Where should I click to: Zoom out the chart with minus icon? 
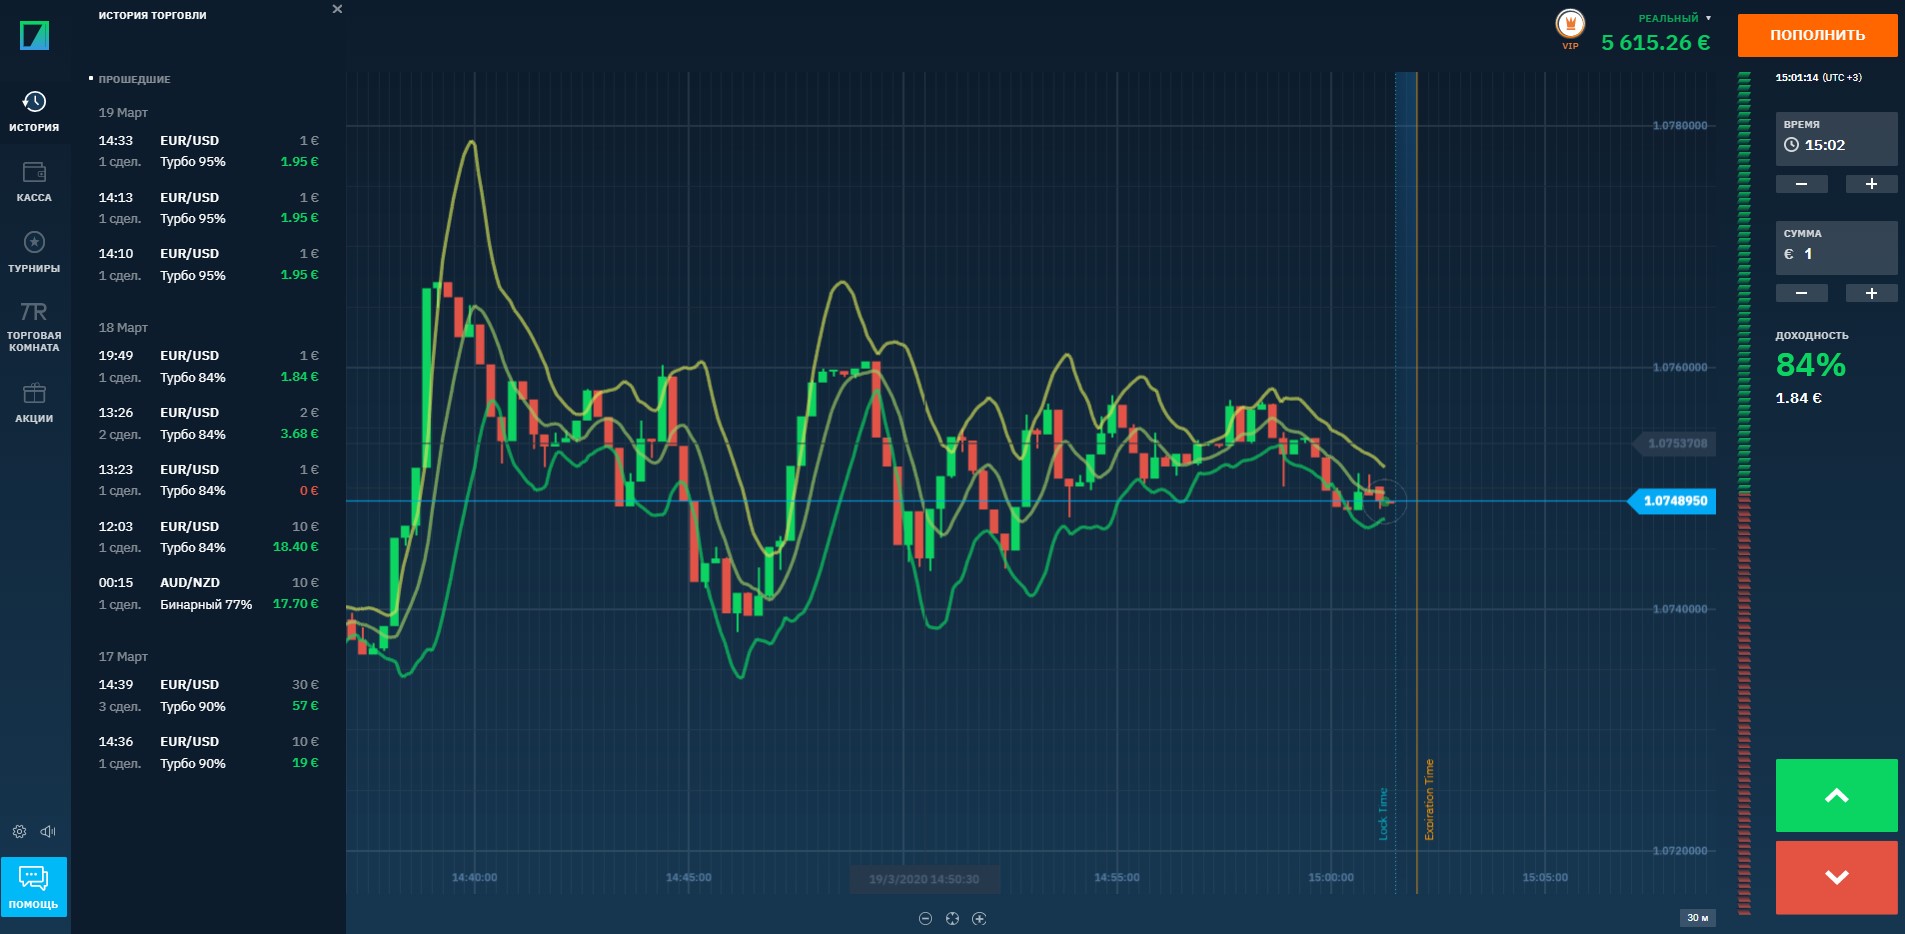pos(925,919)
